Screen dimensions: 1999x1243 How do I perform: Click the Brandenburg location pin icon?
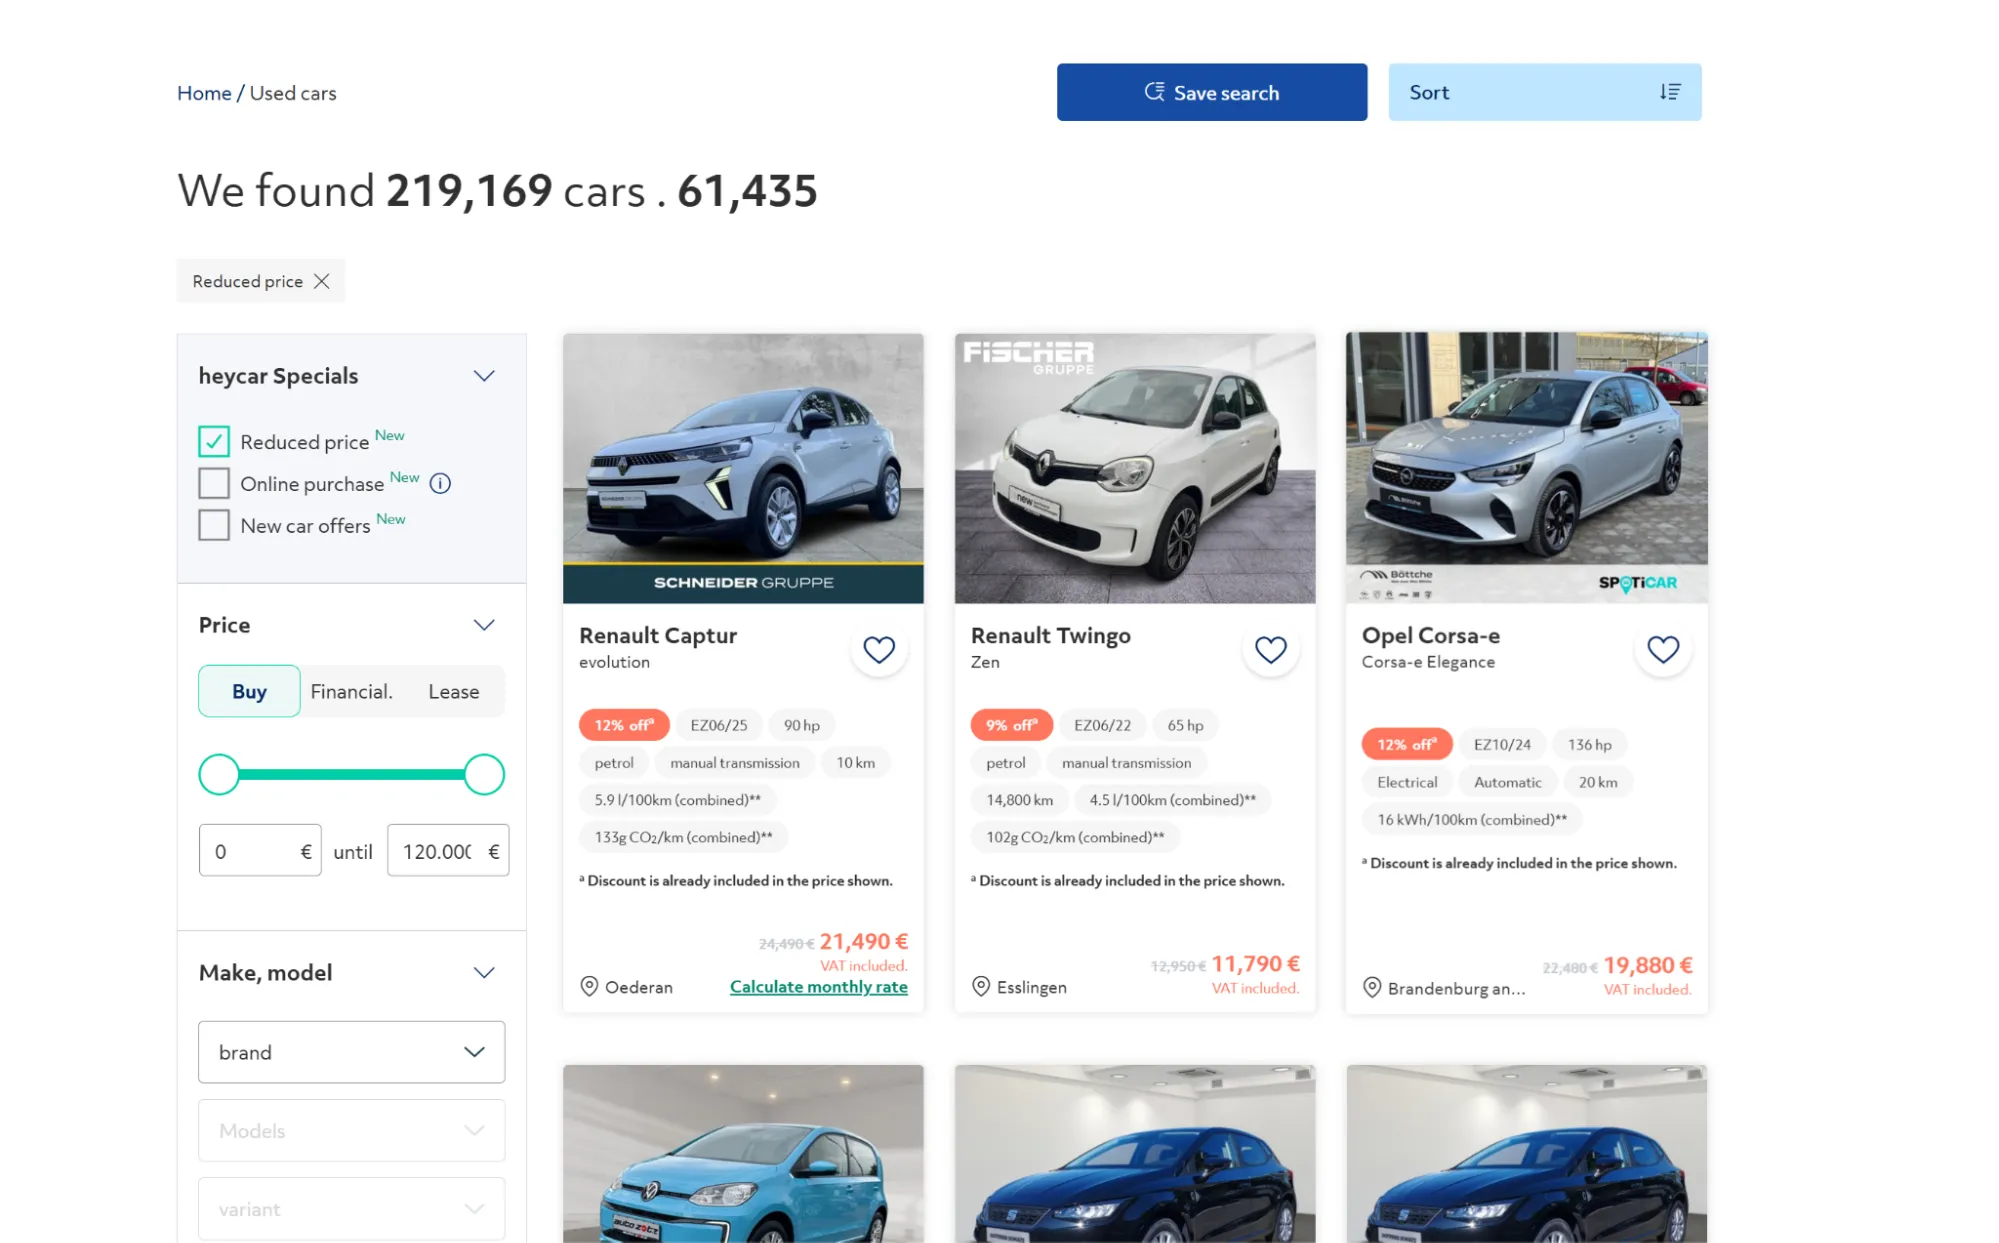pos(1372,988)
